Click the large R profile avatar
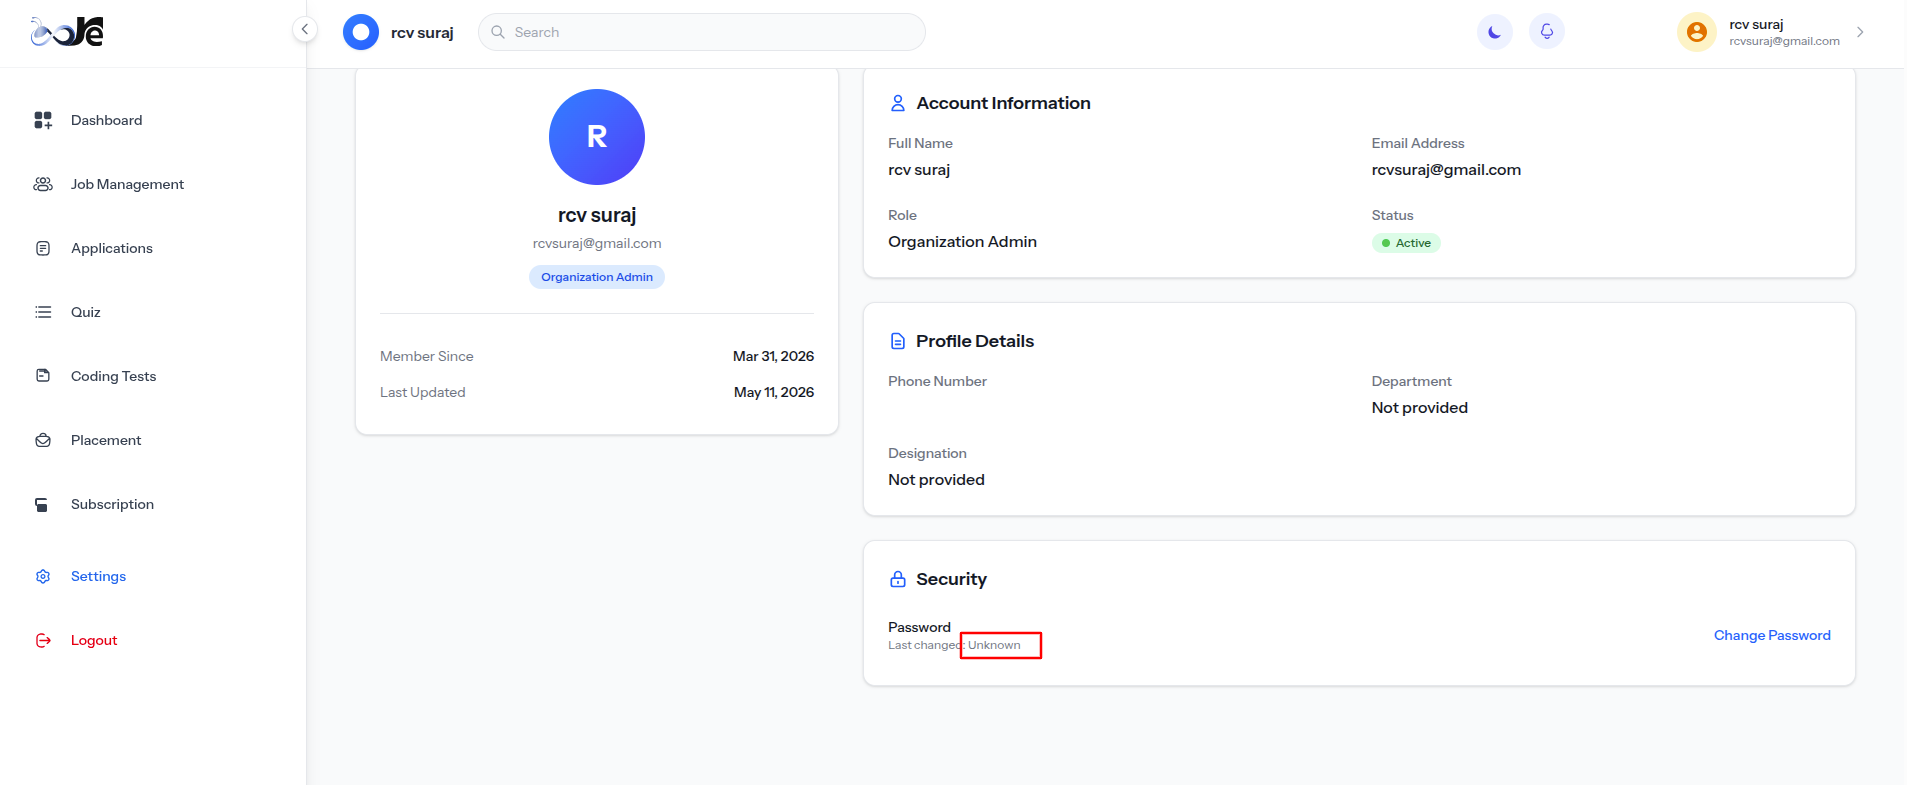 597,137
